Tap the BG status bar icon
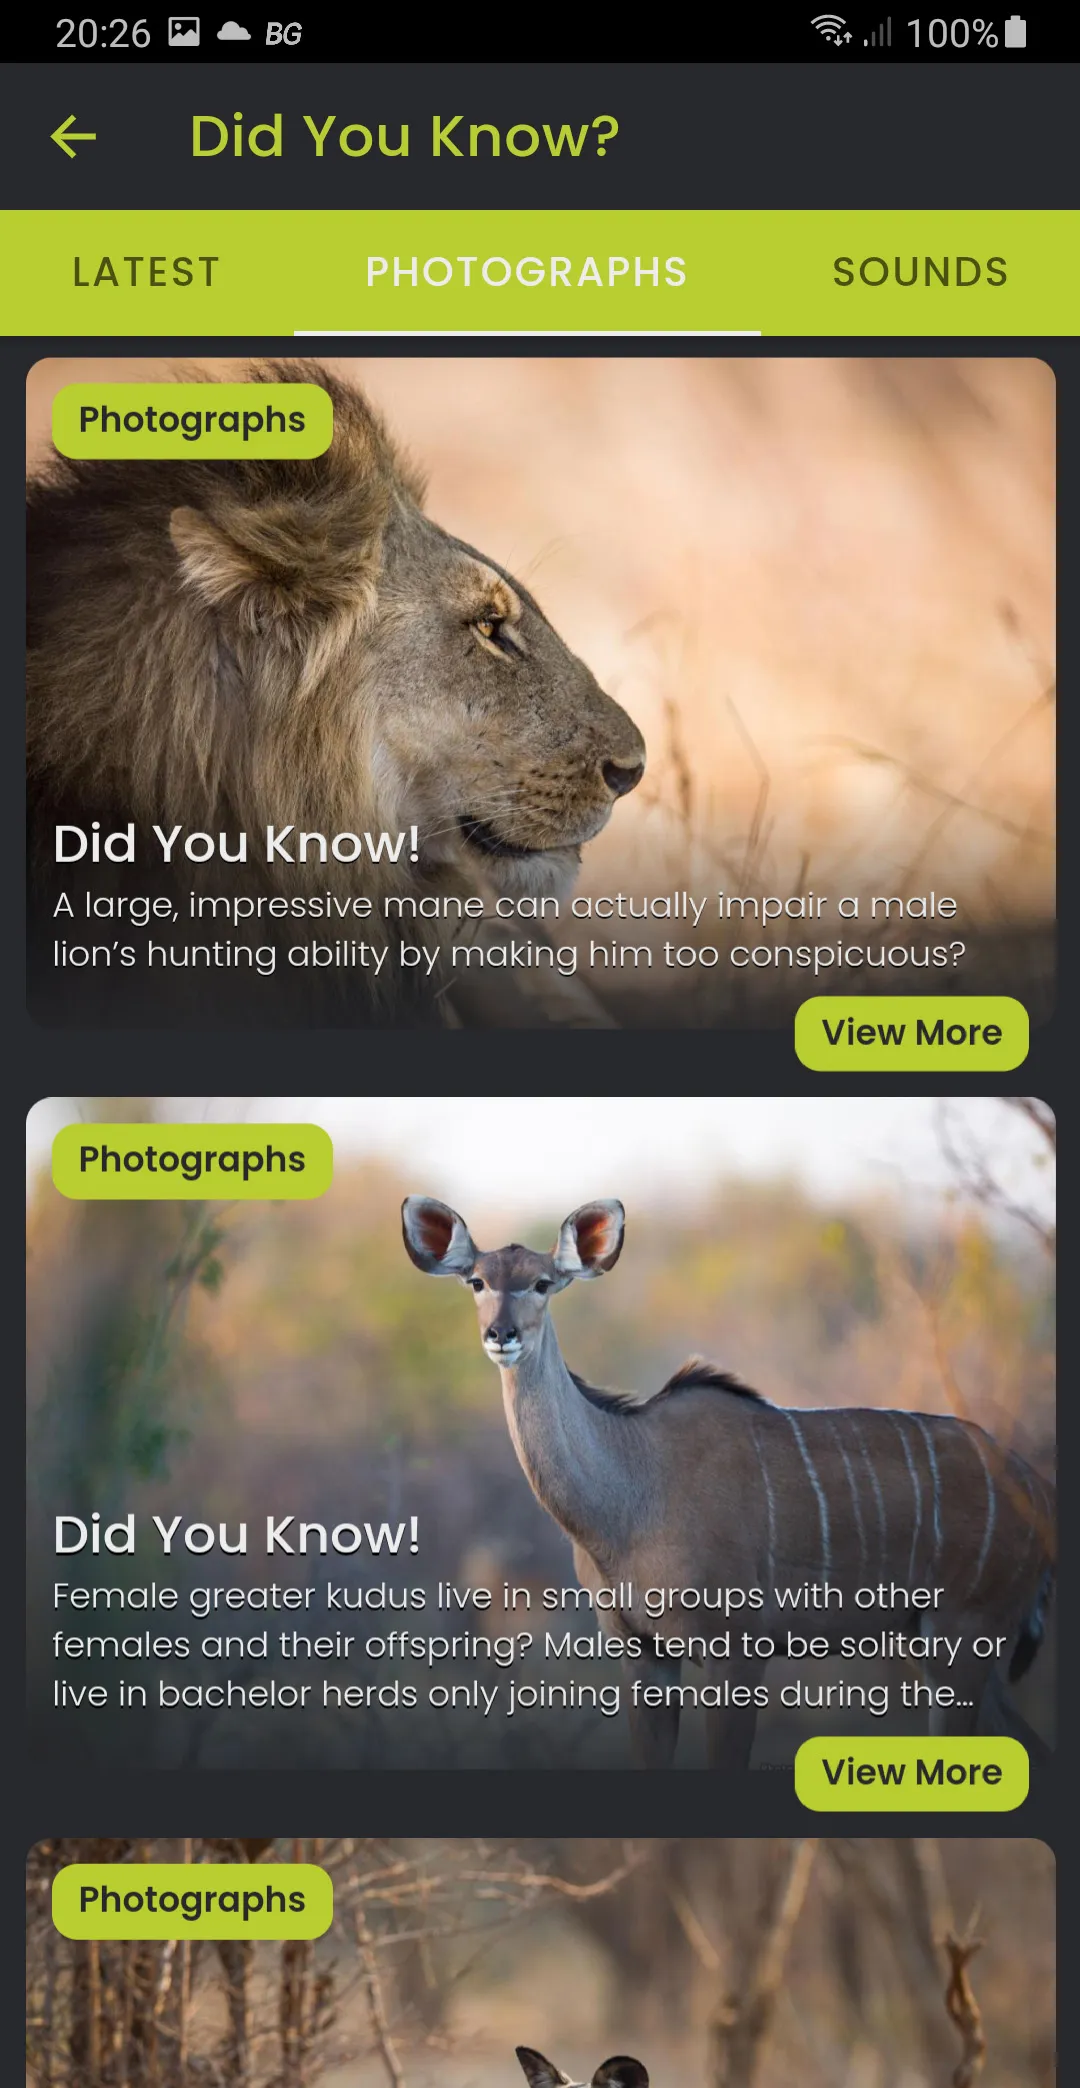Image resolution: width=1080 pixels, height=2088 pixels. click(x=283, y=34)
